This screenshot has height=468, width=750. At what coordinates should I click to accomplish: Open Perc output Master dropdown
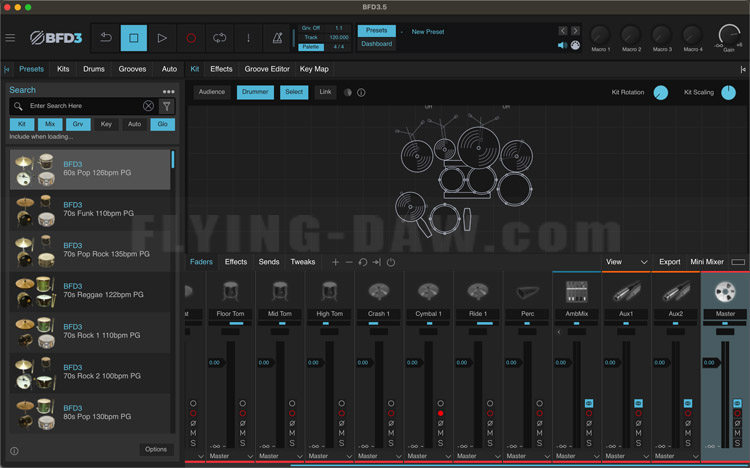[x=528, y=456]
